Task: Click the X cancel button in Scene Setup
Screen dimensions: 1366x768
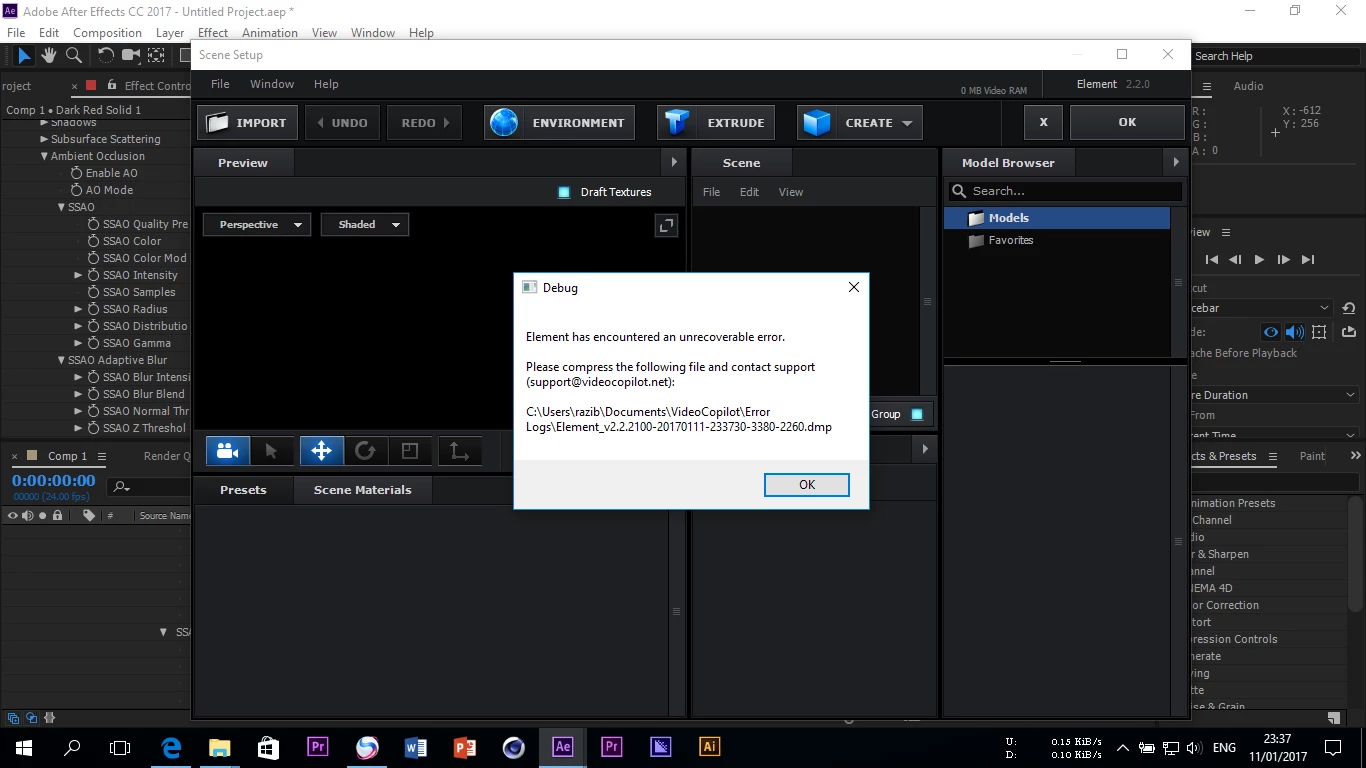Action: 1043,122
